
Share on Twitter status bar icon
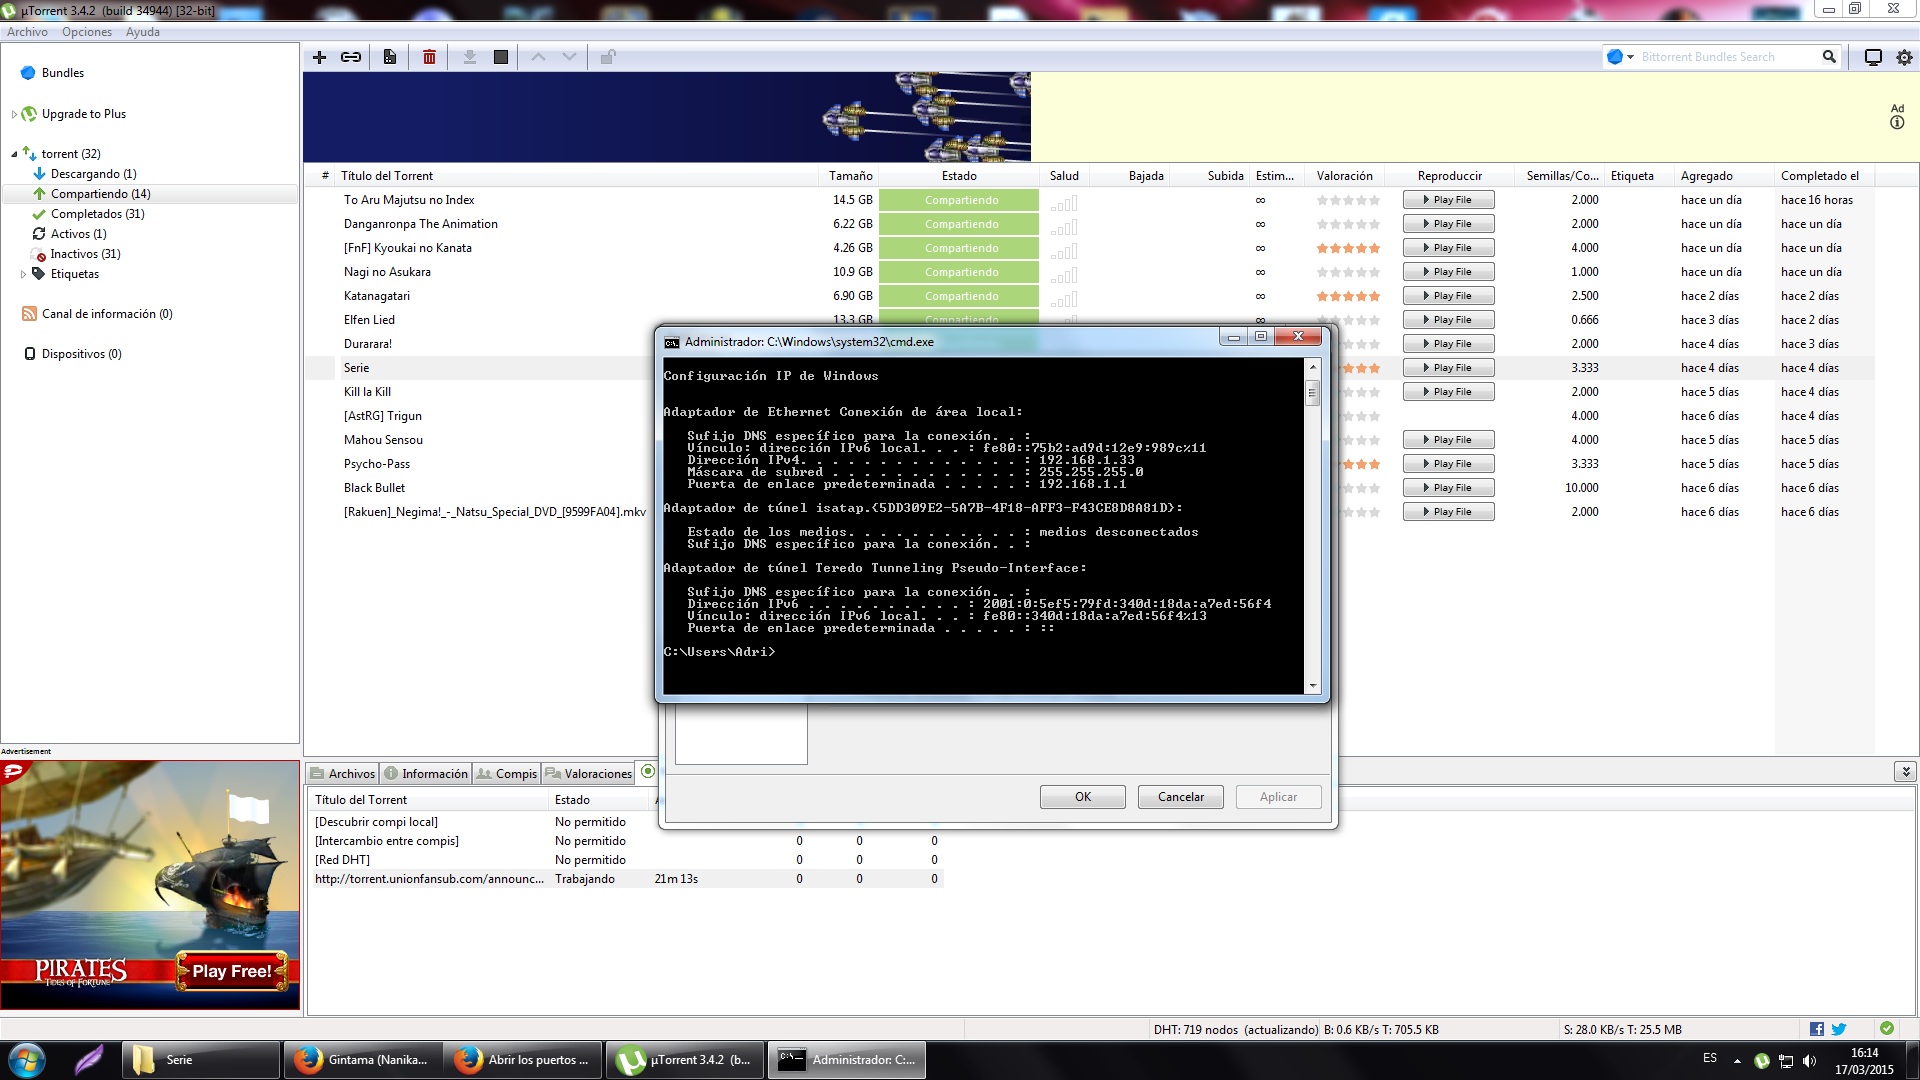tap(1839, 1029)
